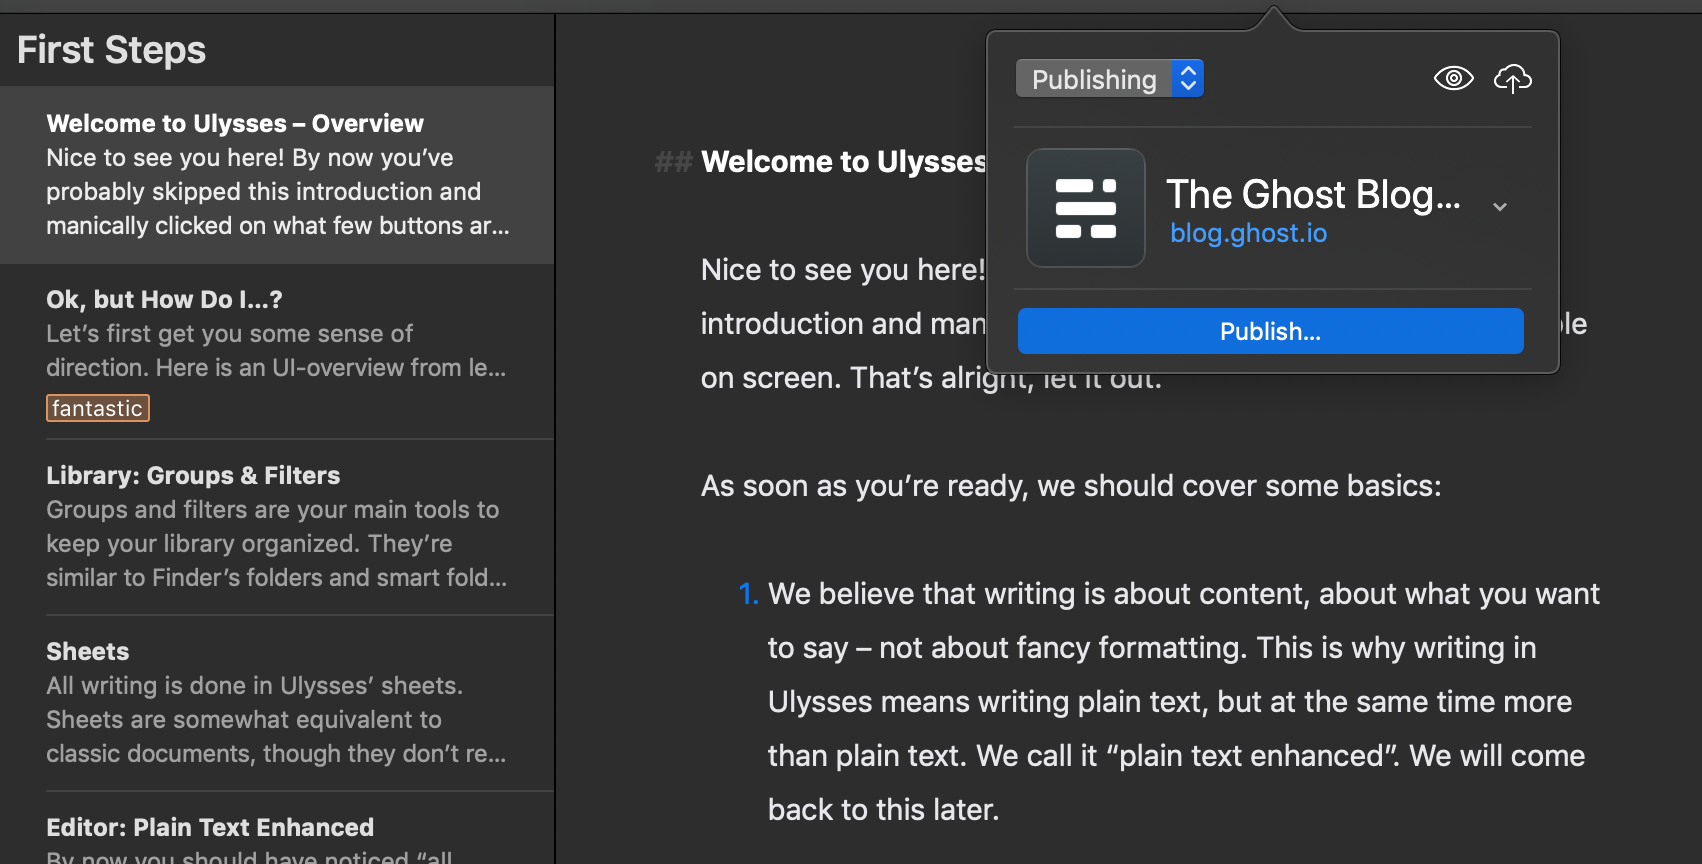Choose the Sheets entry in sheet list
This screenshot has width=1702, height=864.
click(x=277, y=702)
